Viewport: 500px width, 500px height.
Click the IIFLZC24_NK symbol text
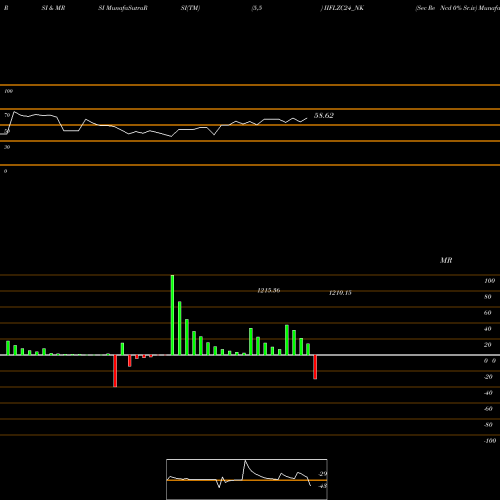pos(343,8)
